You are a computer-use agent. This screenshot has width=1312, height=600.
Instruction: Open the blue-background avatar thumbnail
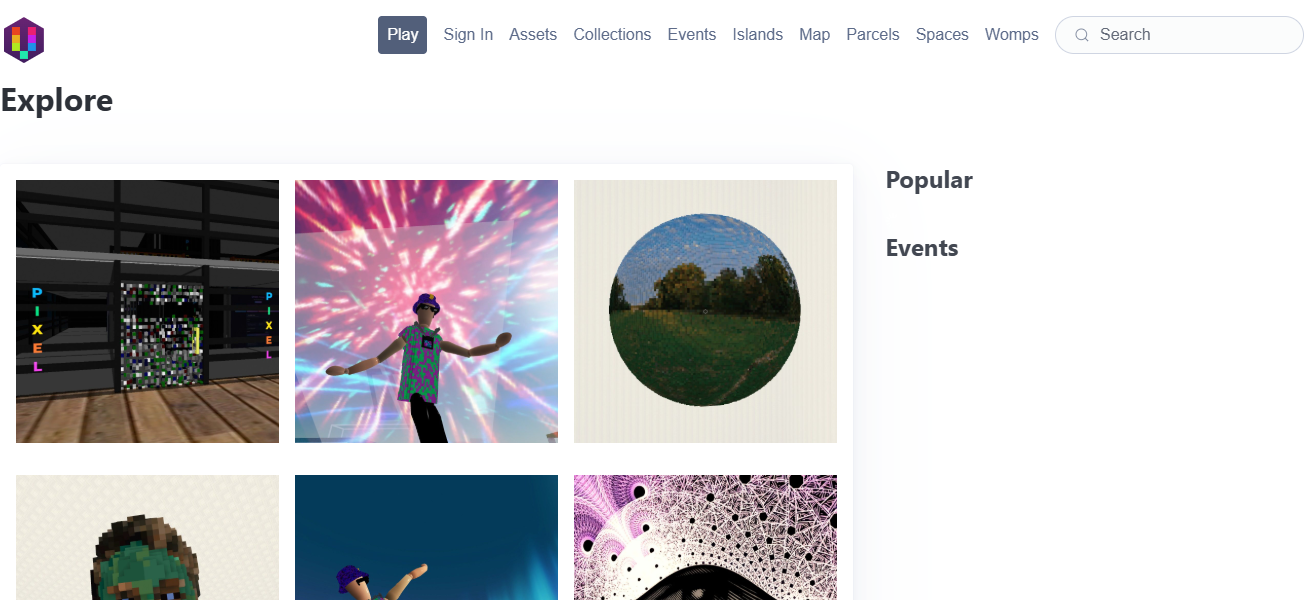[426, 538]
